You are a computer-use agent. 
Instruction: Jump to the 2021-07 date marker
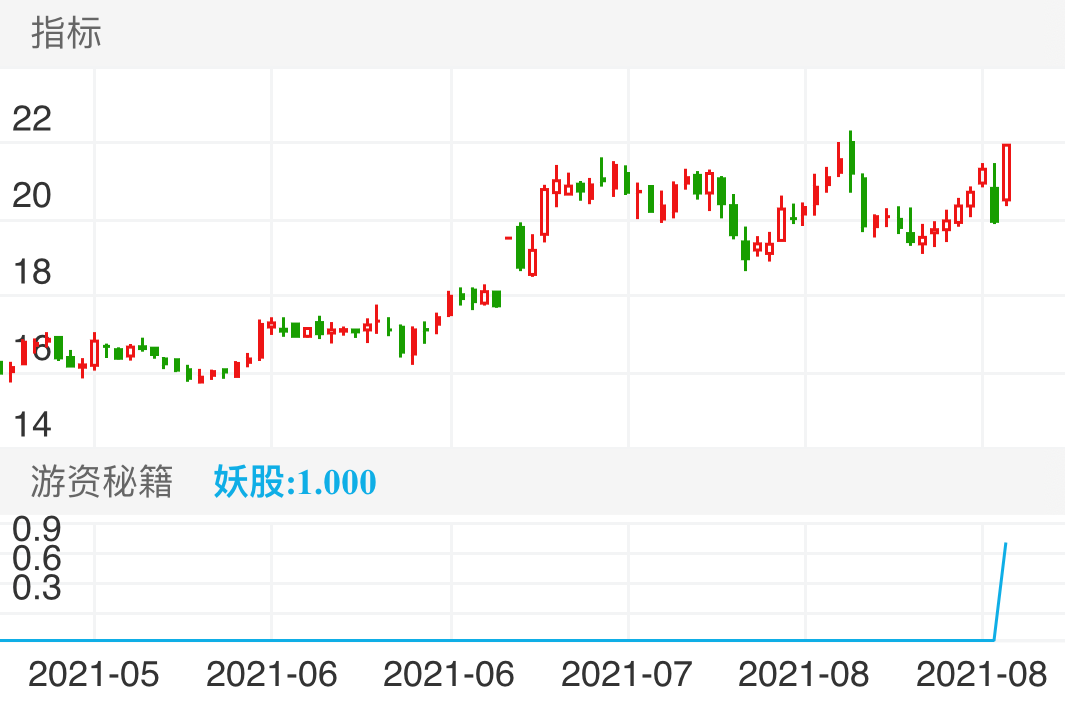click(x=626, y=674)
